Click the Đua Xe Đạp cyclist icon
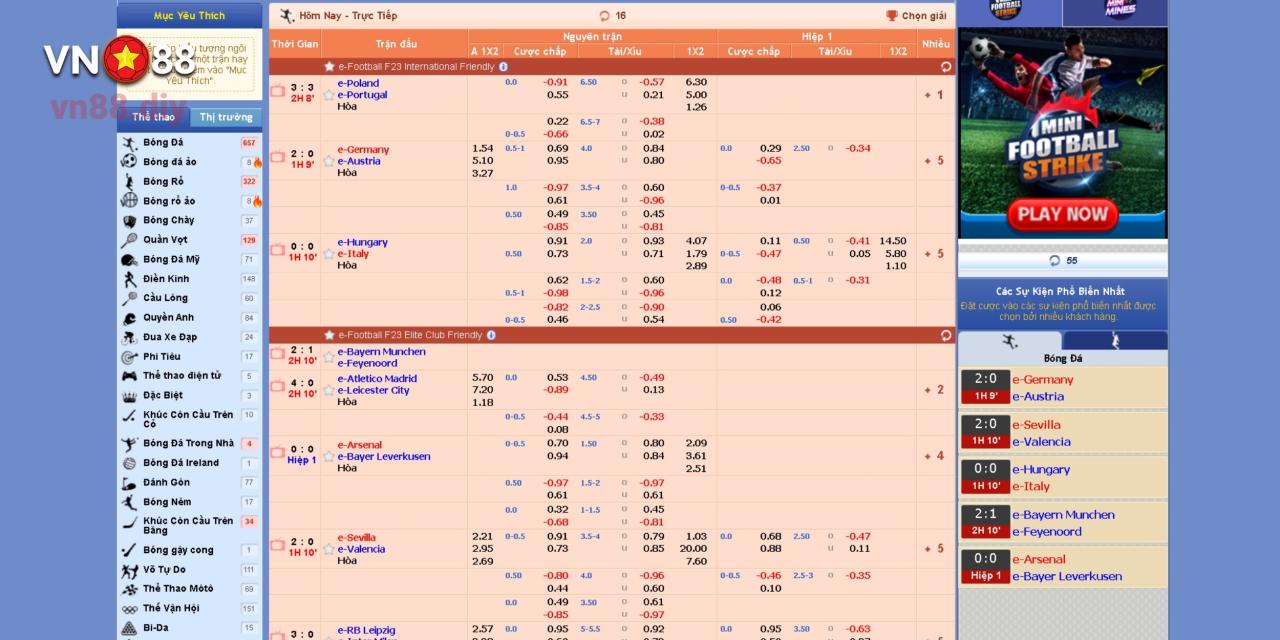 pos(129,337)
